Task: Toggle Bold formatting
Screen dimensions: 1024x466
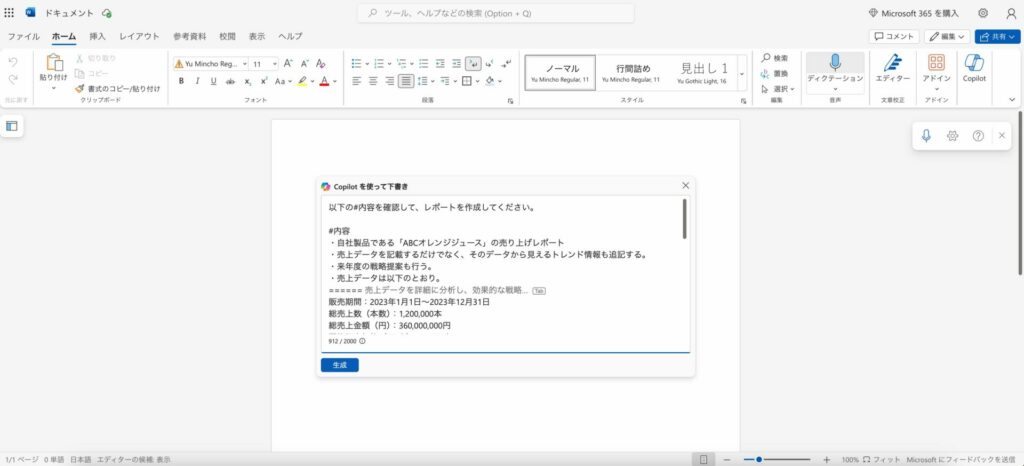Action: (x=181, y=82)
